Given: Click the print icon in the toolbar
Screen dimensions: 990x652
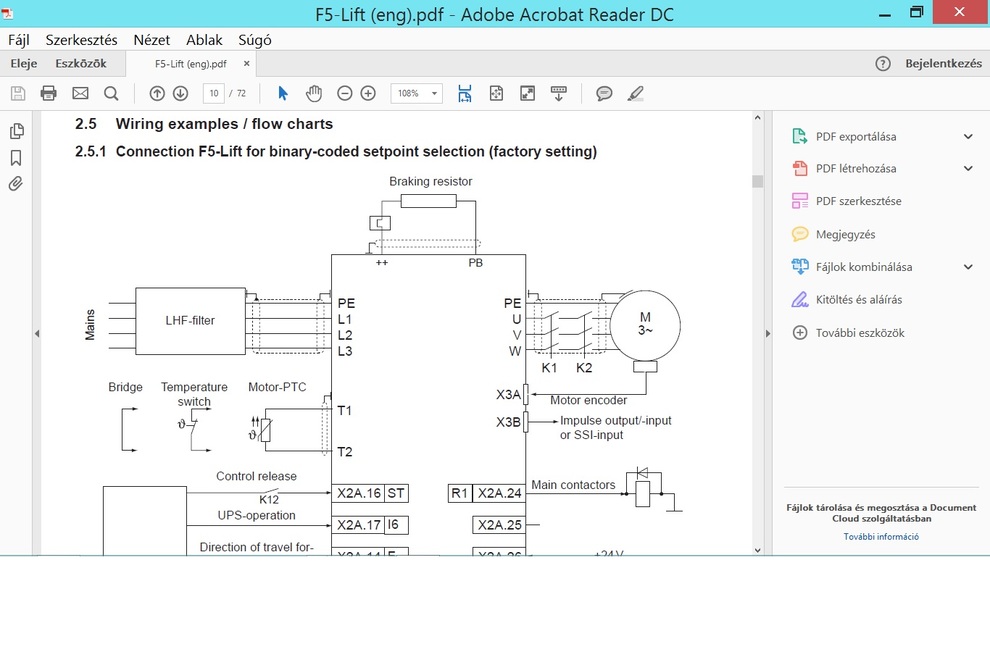Looking at the screenshot, I should (x=48, y=93).
